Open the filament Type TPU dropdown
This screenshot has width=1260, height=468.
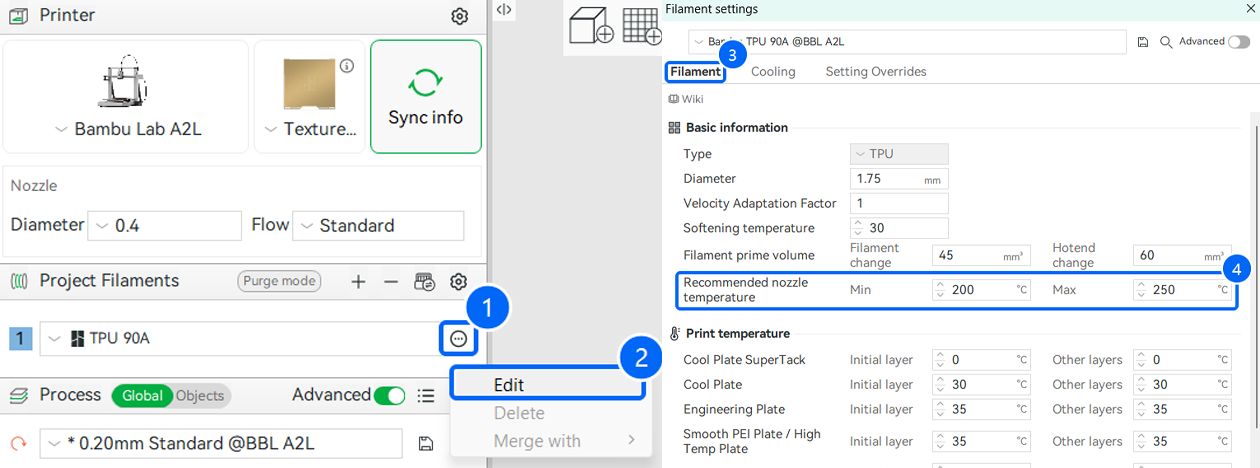click(899, 154)
